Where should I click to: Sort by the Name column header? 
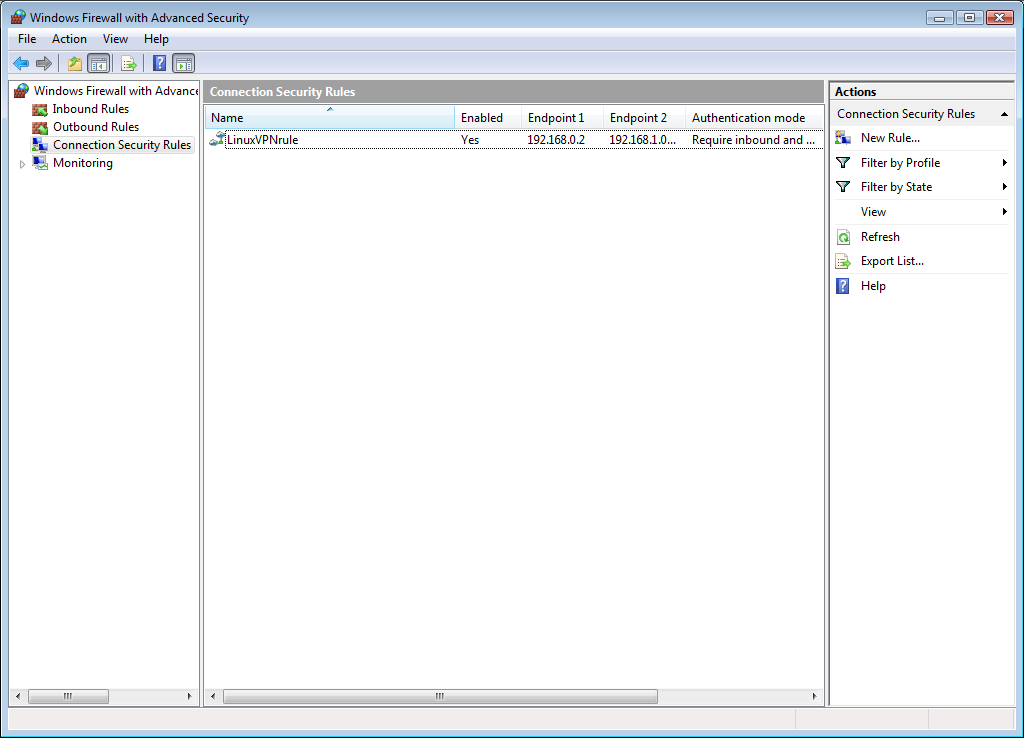coord(330,118)
